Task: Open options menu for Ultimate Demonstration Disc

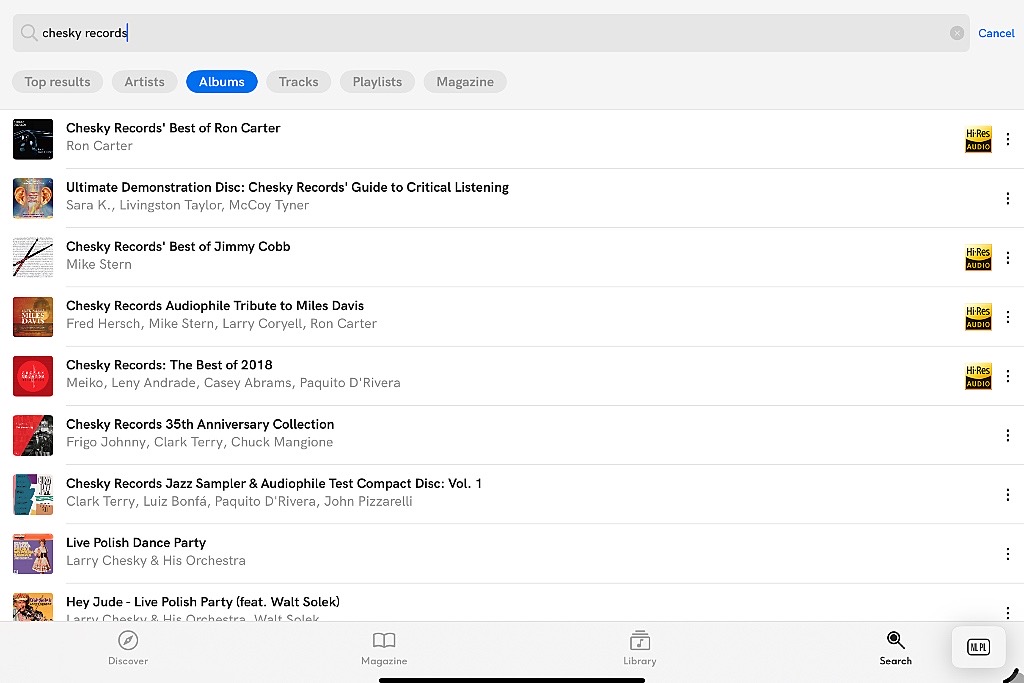Action: tap(1008, 199)
